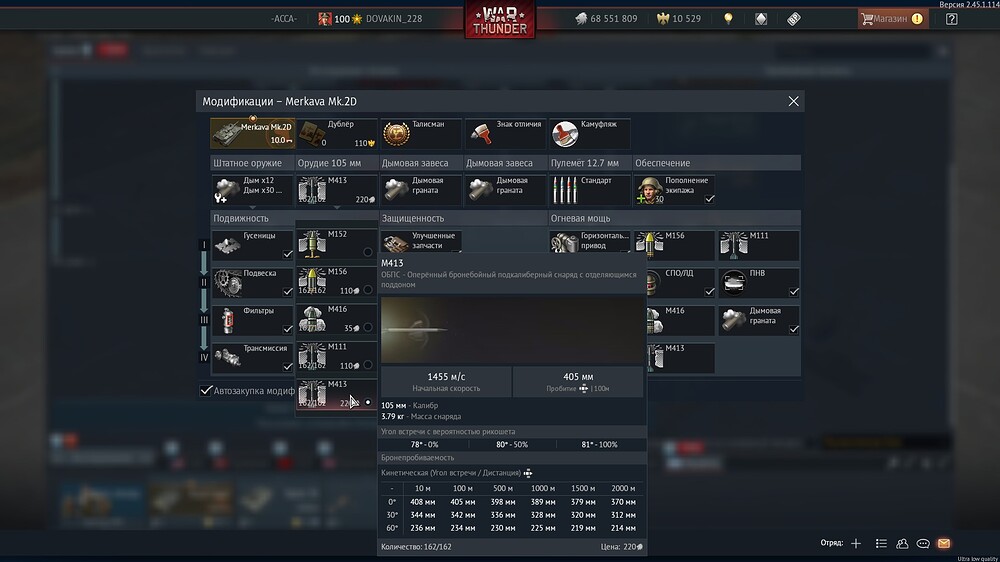1000x562 pixels.
Task: Select the M156 shell in dropdown list
Action: pos(336,281)
